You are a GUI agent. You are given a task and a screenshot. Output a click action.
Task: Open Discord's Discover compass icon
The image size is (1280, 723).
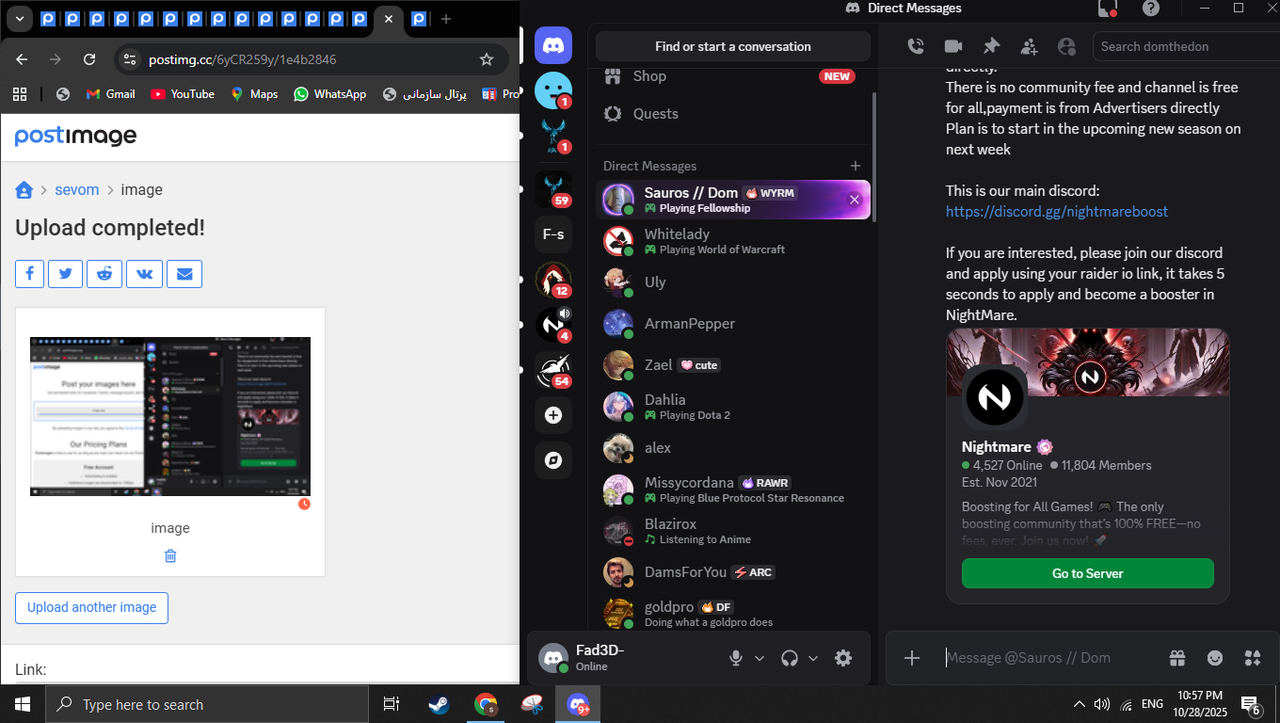click(553, 460)
